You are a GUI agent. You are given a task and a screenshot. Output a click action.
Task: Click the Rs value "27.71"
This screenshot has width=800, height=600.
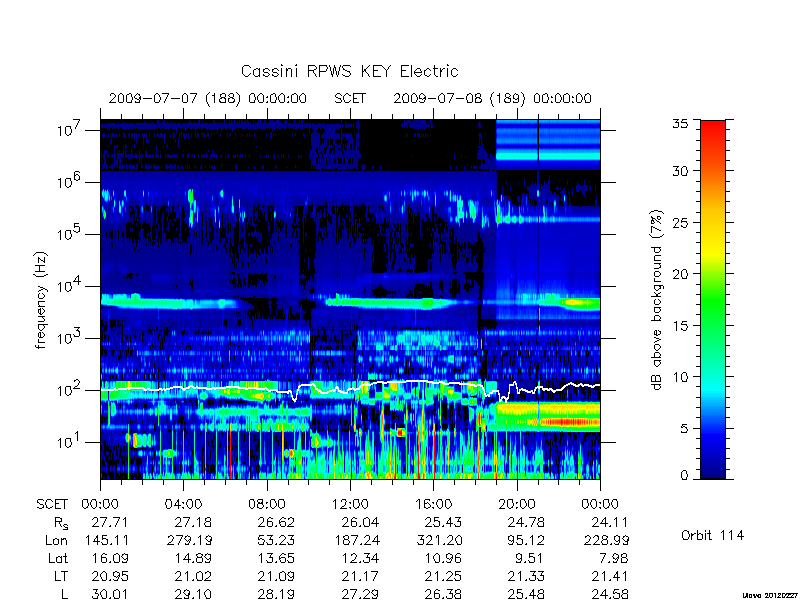tap(110, 522)
